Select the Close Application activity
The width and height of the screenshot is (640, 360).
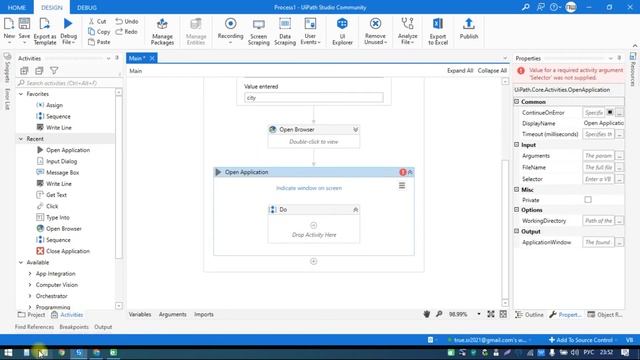click(x=63, y=251)
